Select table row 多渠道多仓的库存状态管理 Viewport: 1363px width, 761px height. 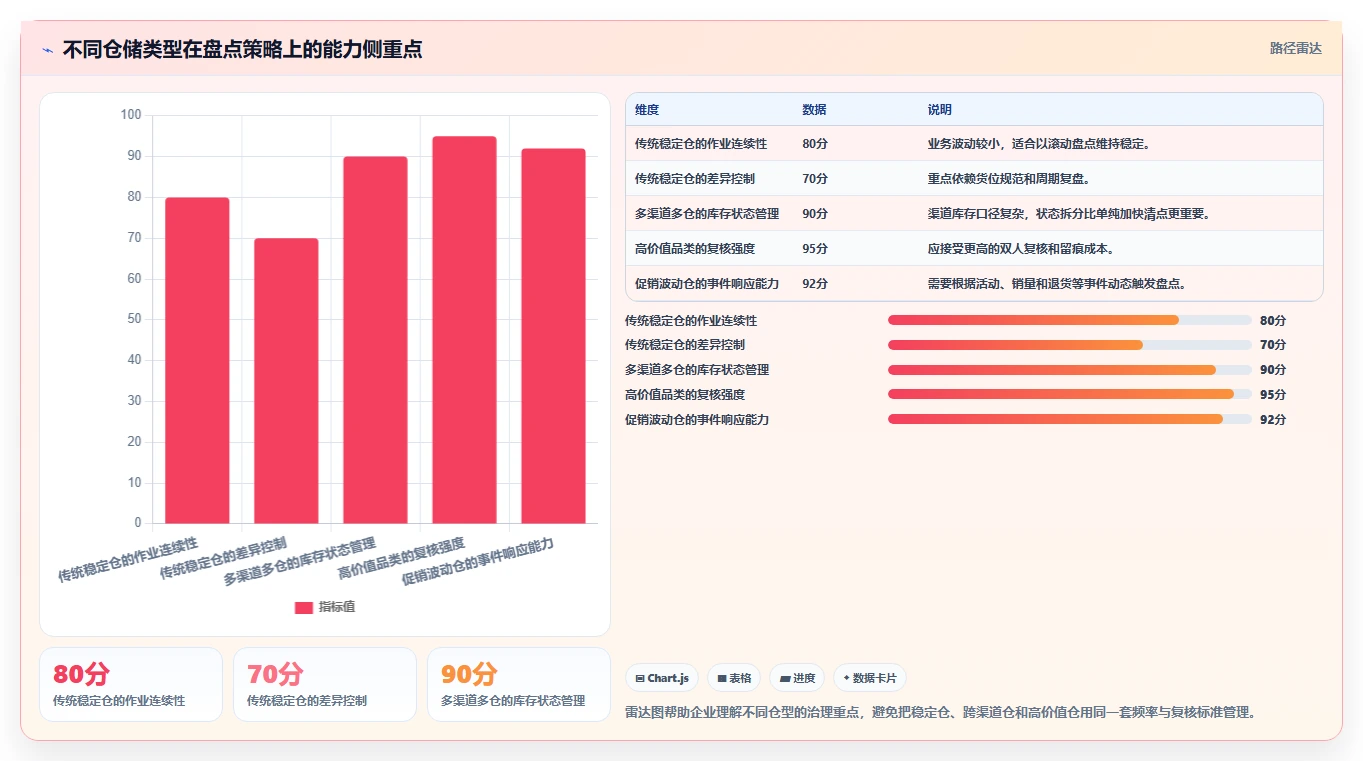point(974,213)
